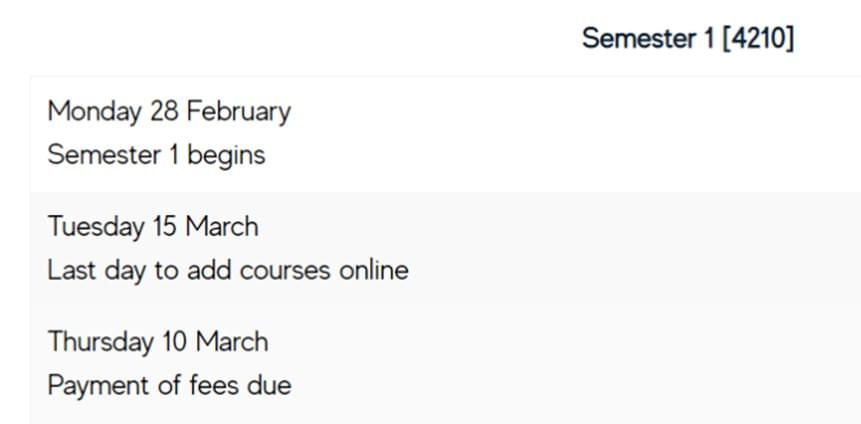Click the word February in first row
The image size is (861, 424).
(x=239, y=112)
